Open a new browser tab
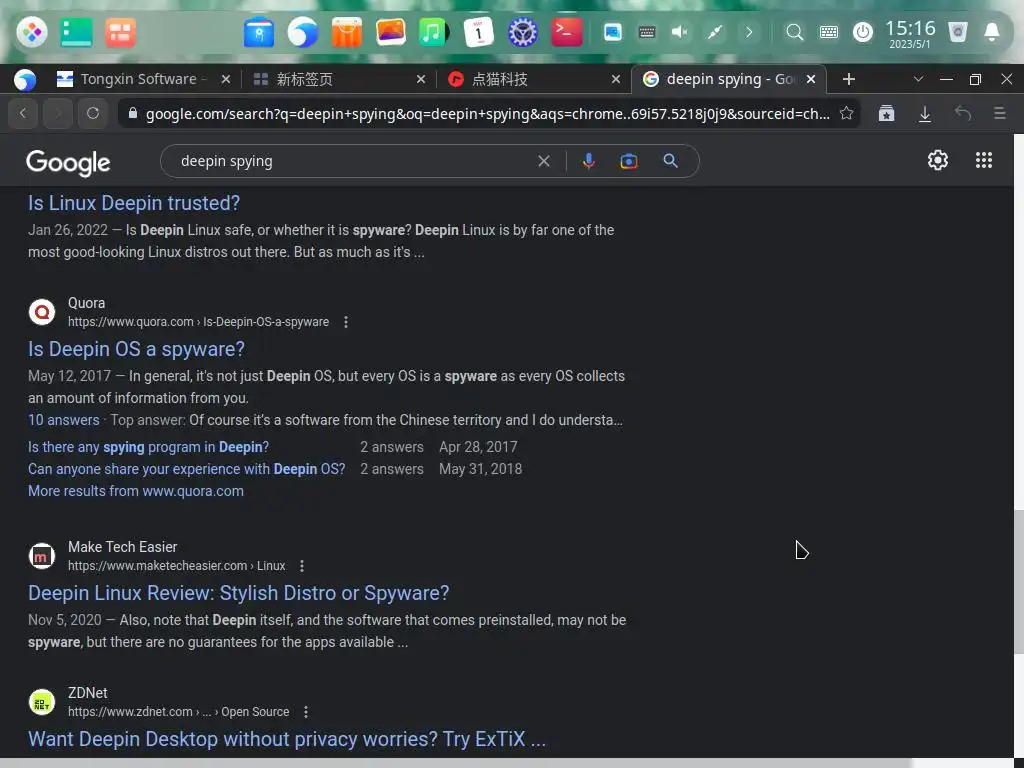 click(x=848, y=79)
